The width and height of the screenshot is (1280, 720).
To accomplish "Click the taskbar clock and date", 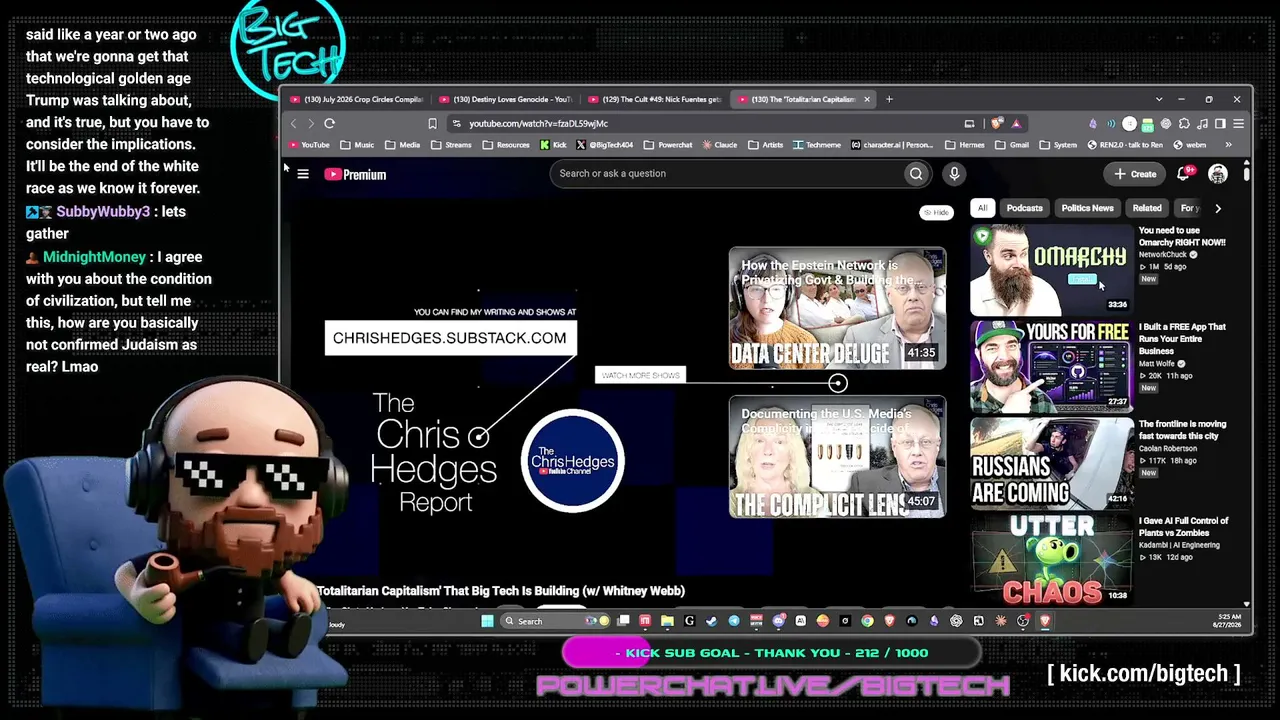I will [1225, 621].
